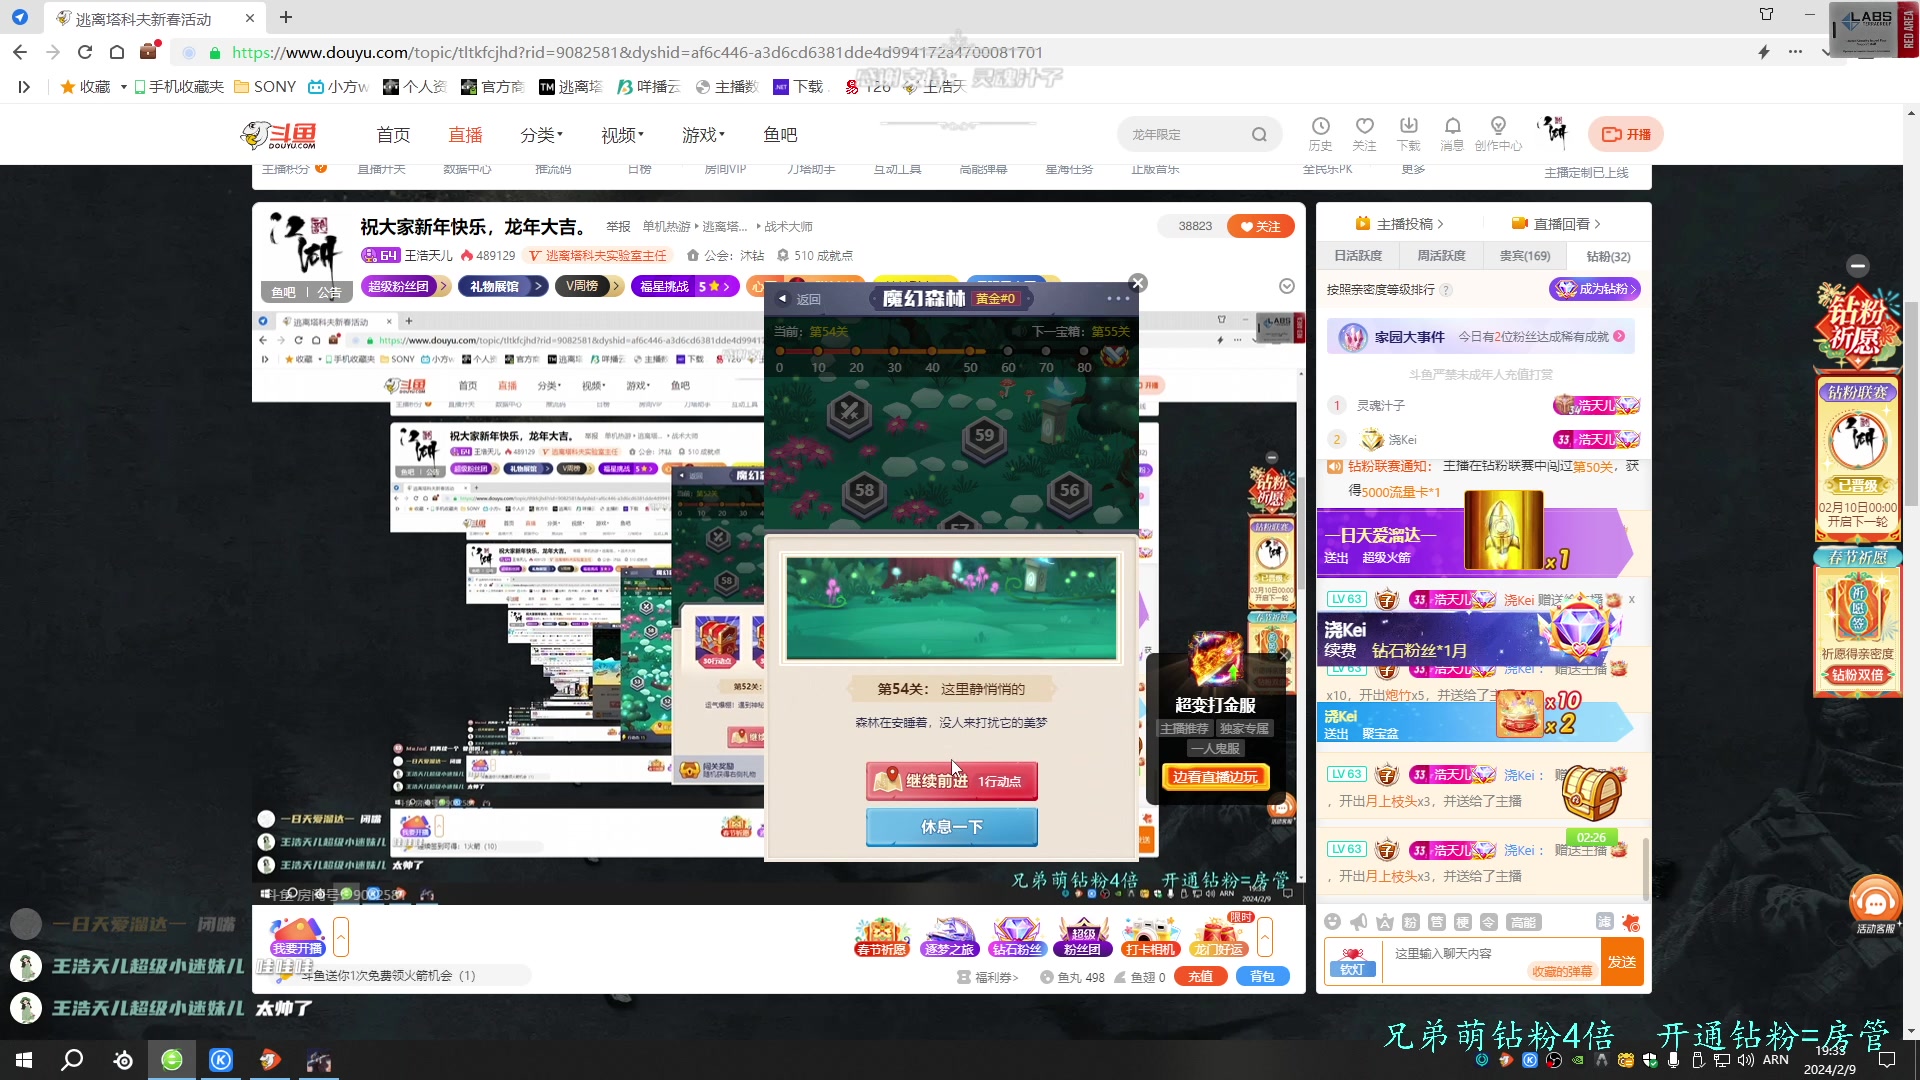This screenshot has height=1080, width=1920.
Task: Click the crown A font-color icon
Action: point(1384,922)
